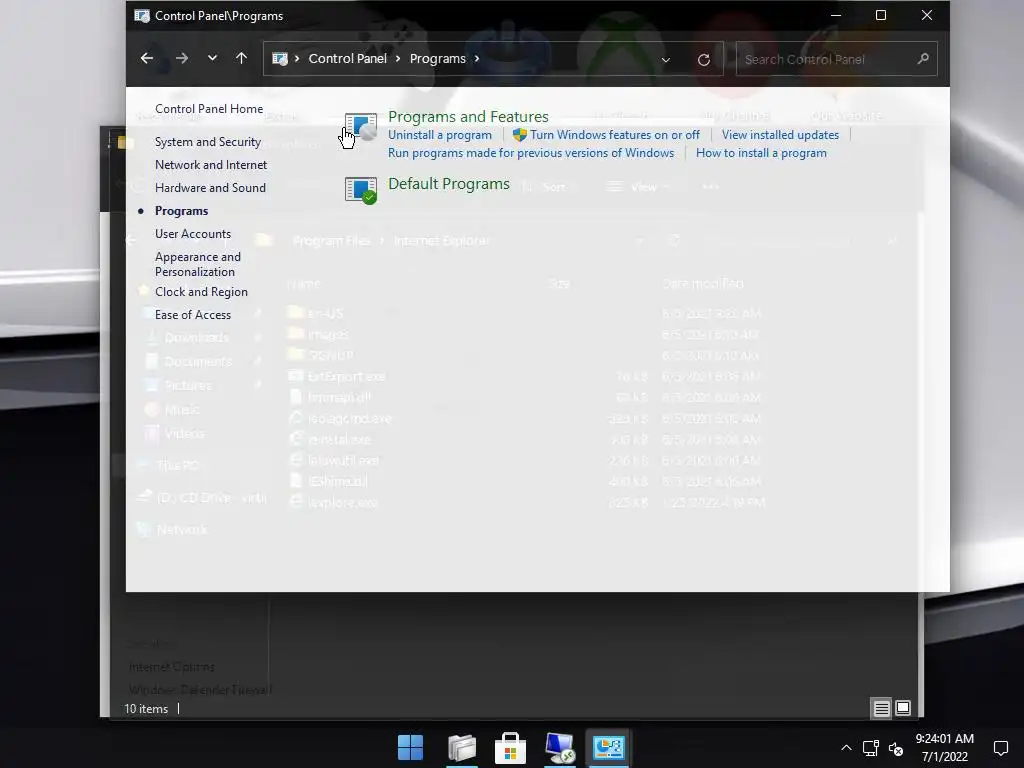
Task: Open Default Programs heading
Action: pyautogui.click(x=449, y=184)
